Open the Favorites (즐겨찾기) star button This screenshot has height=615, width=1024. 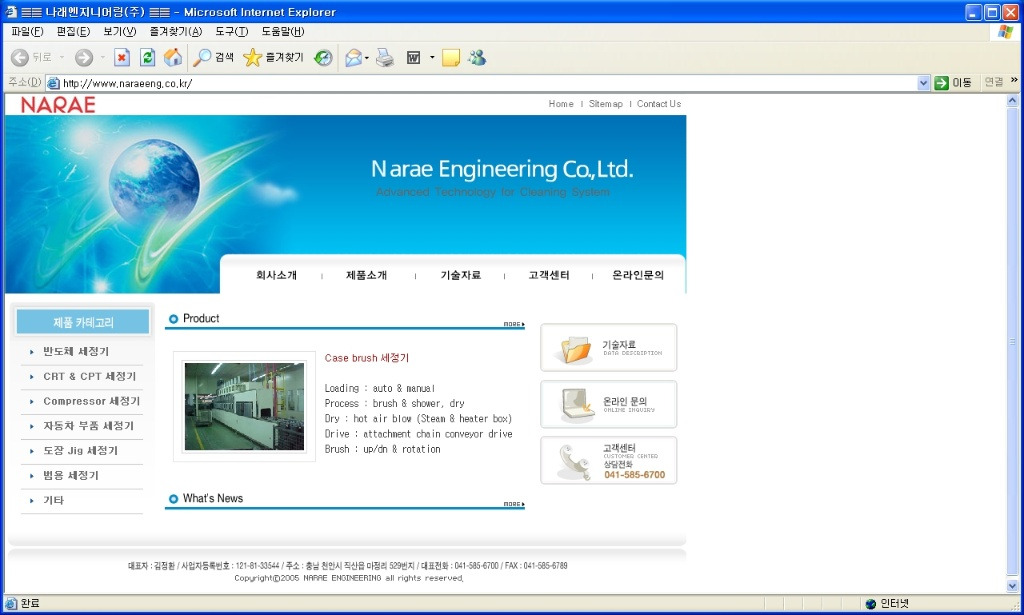click(273, 57)
